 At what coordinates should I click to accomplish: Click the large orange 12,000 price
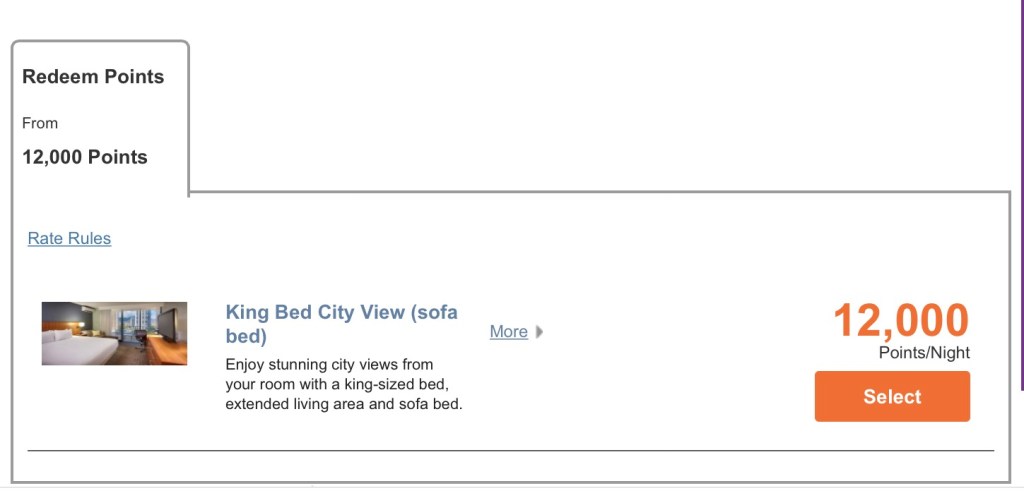[x=900, y=321]
